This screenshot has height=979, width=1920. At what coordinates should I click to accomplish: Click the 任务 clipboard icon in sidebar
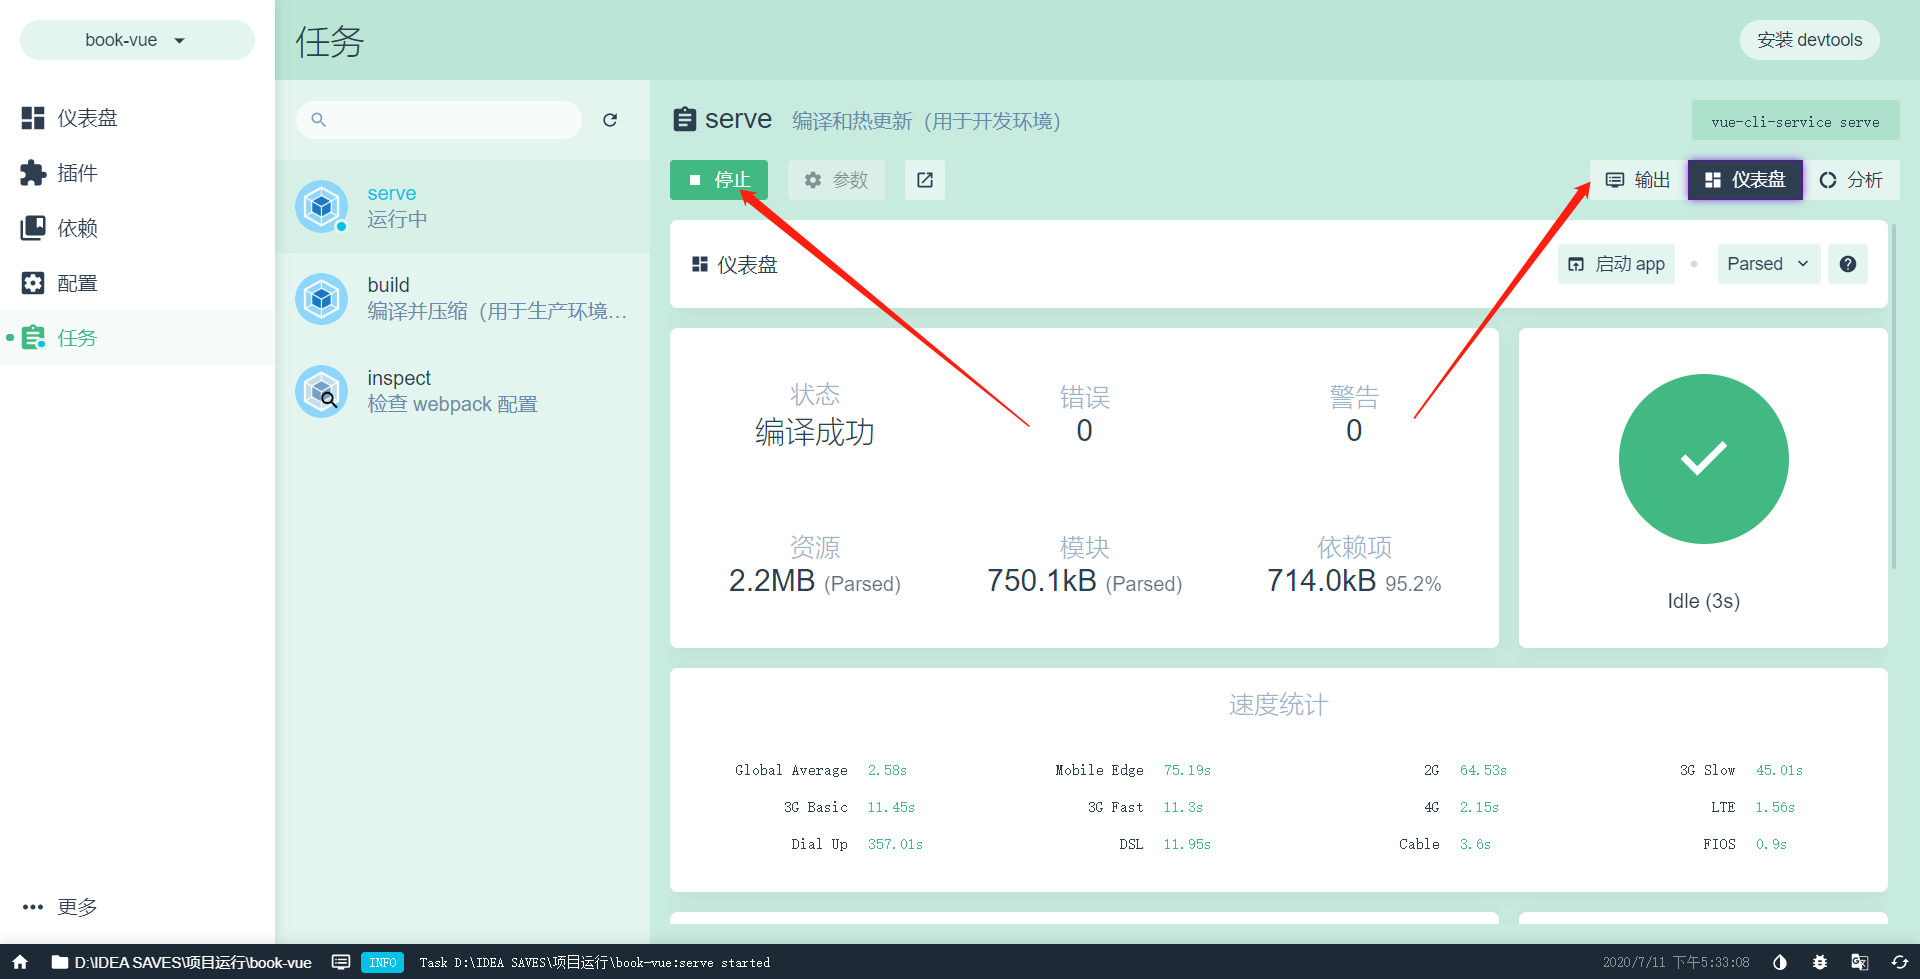point(33,338)
